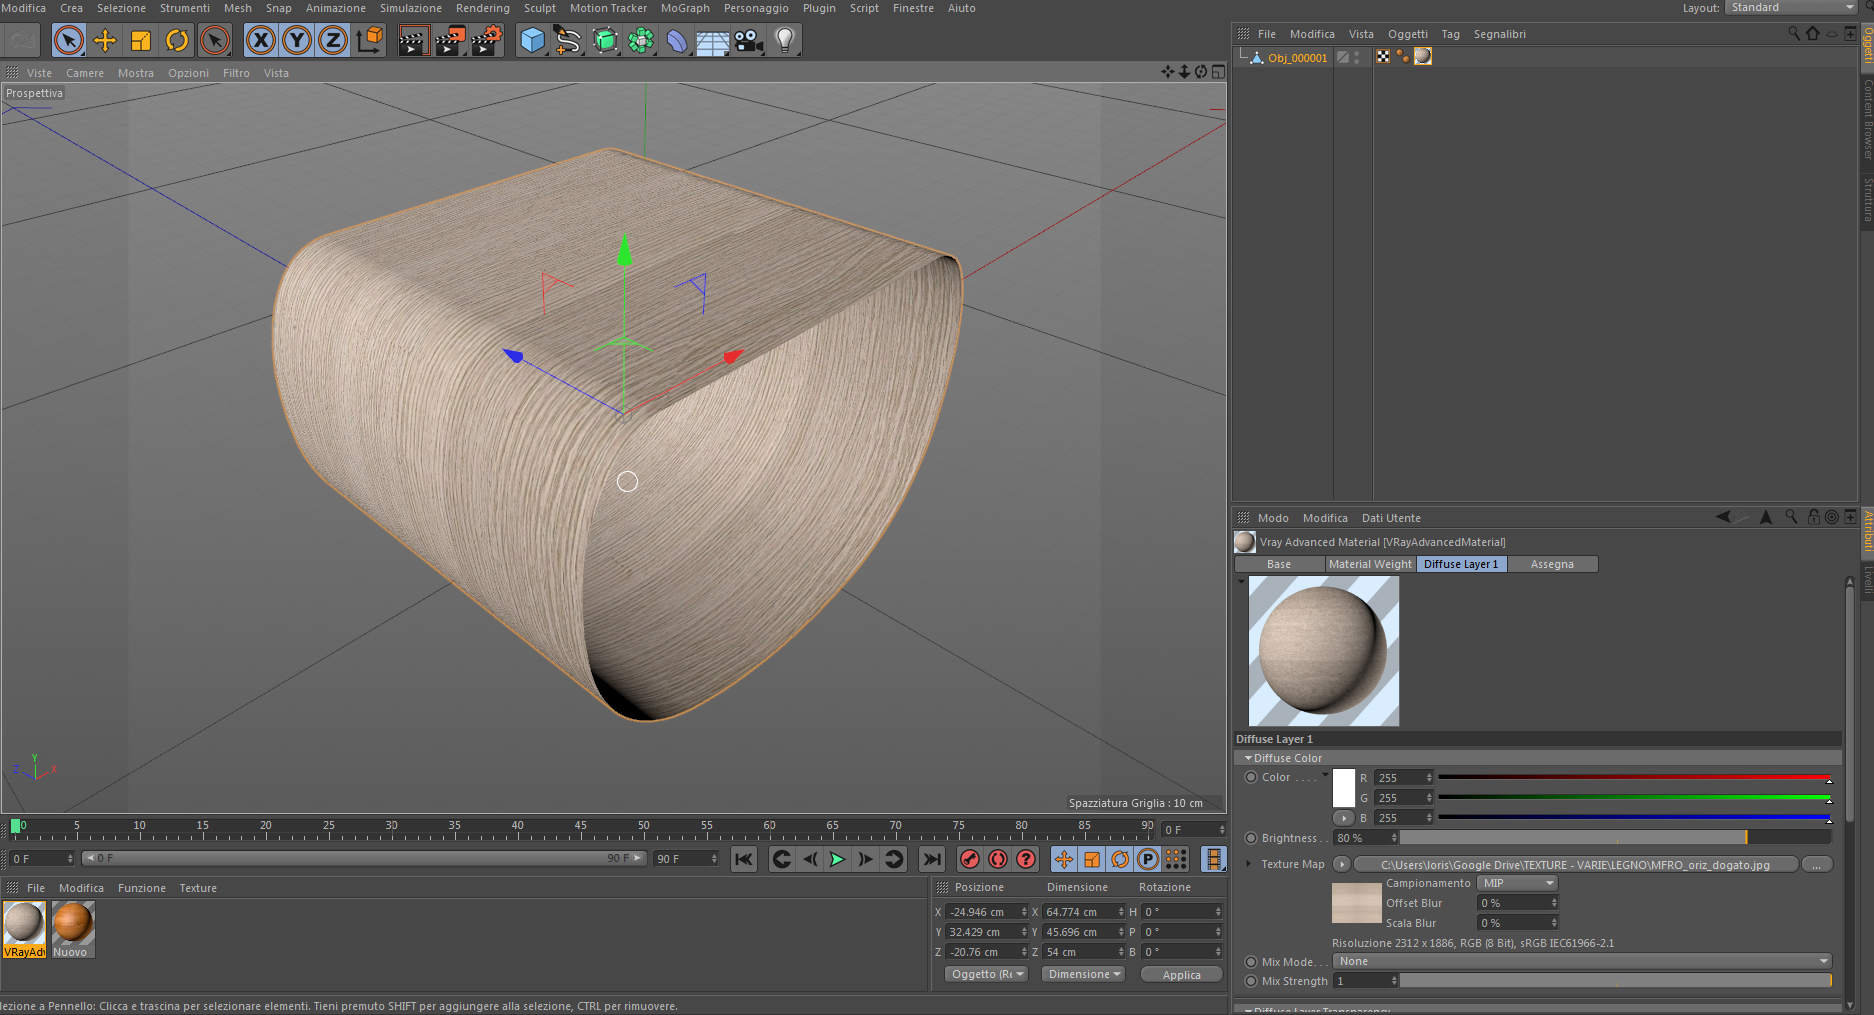Add a camera object from toolbar
Screen dimensions: 1874x1015
748,41
